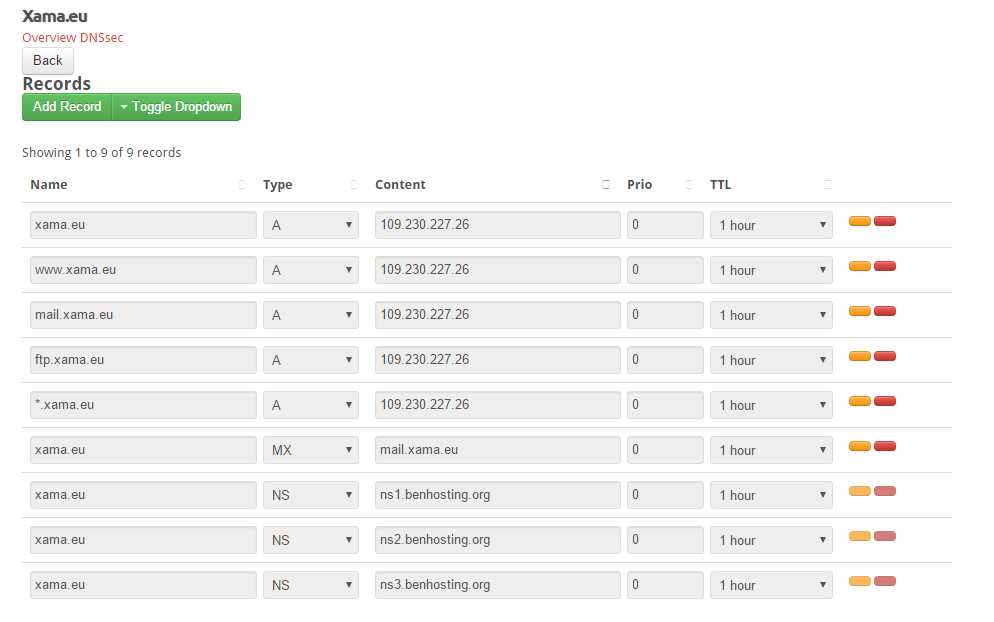Open the Type dropdown for the MX record
Screen dimensions: 994x622
310,450
